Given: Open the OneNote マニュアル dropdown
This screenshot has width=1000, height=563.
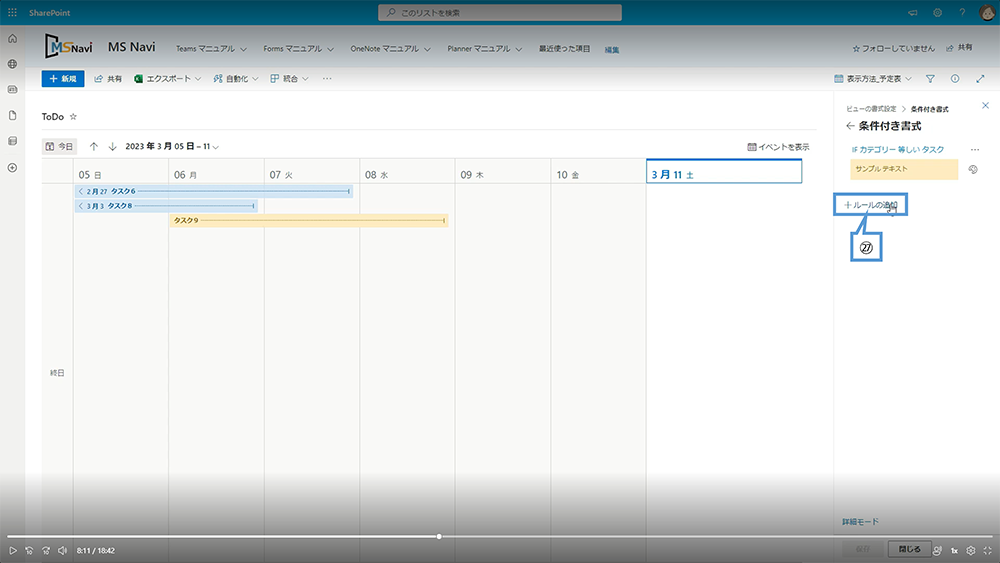Looking at the screenshot, I should [390, 48].
